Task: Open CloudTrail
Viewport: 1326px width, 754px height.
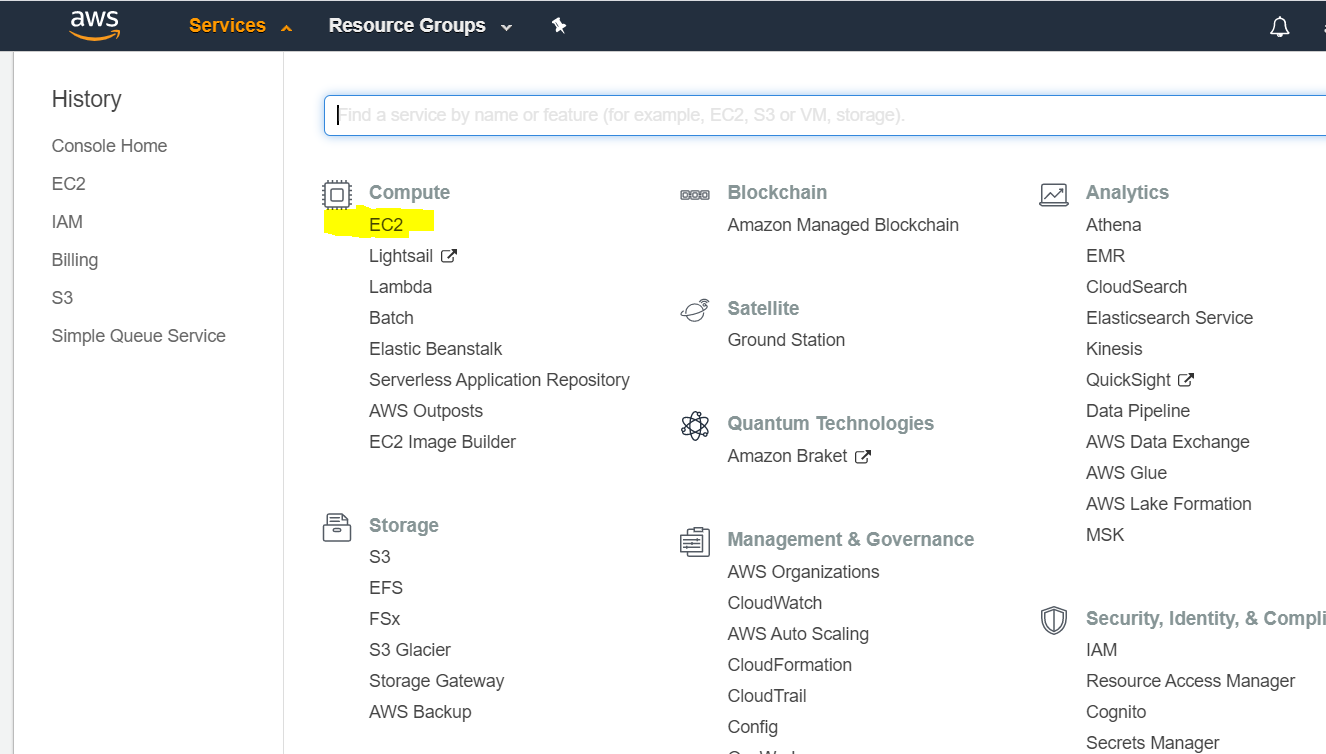Action: [767, 696]
